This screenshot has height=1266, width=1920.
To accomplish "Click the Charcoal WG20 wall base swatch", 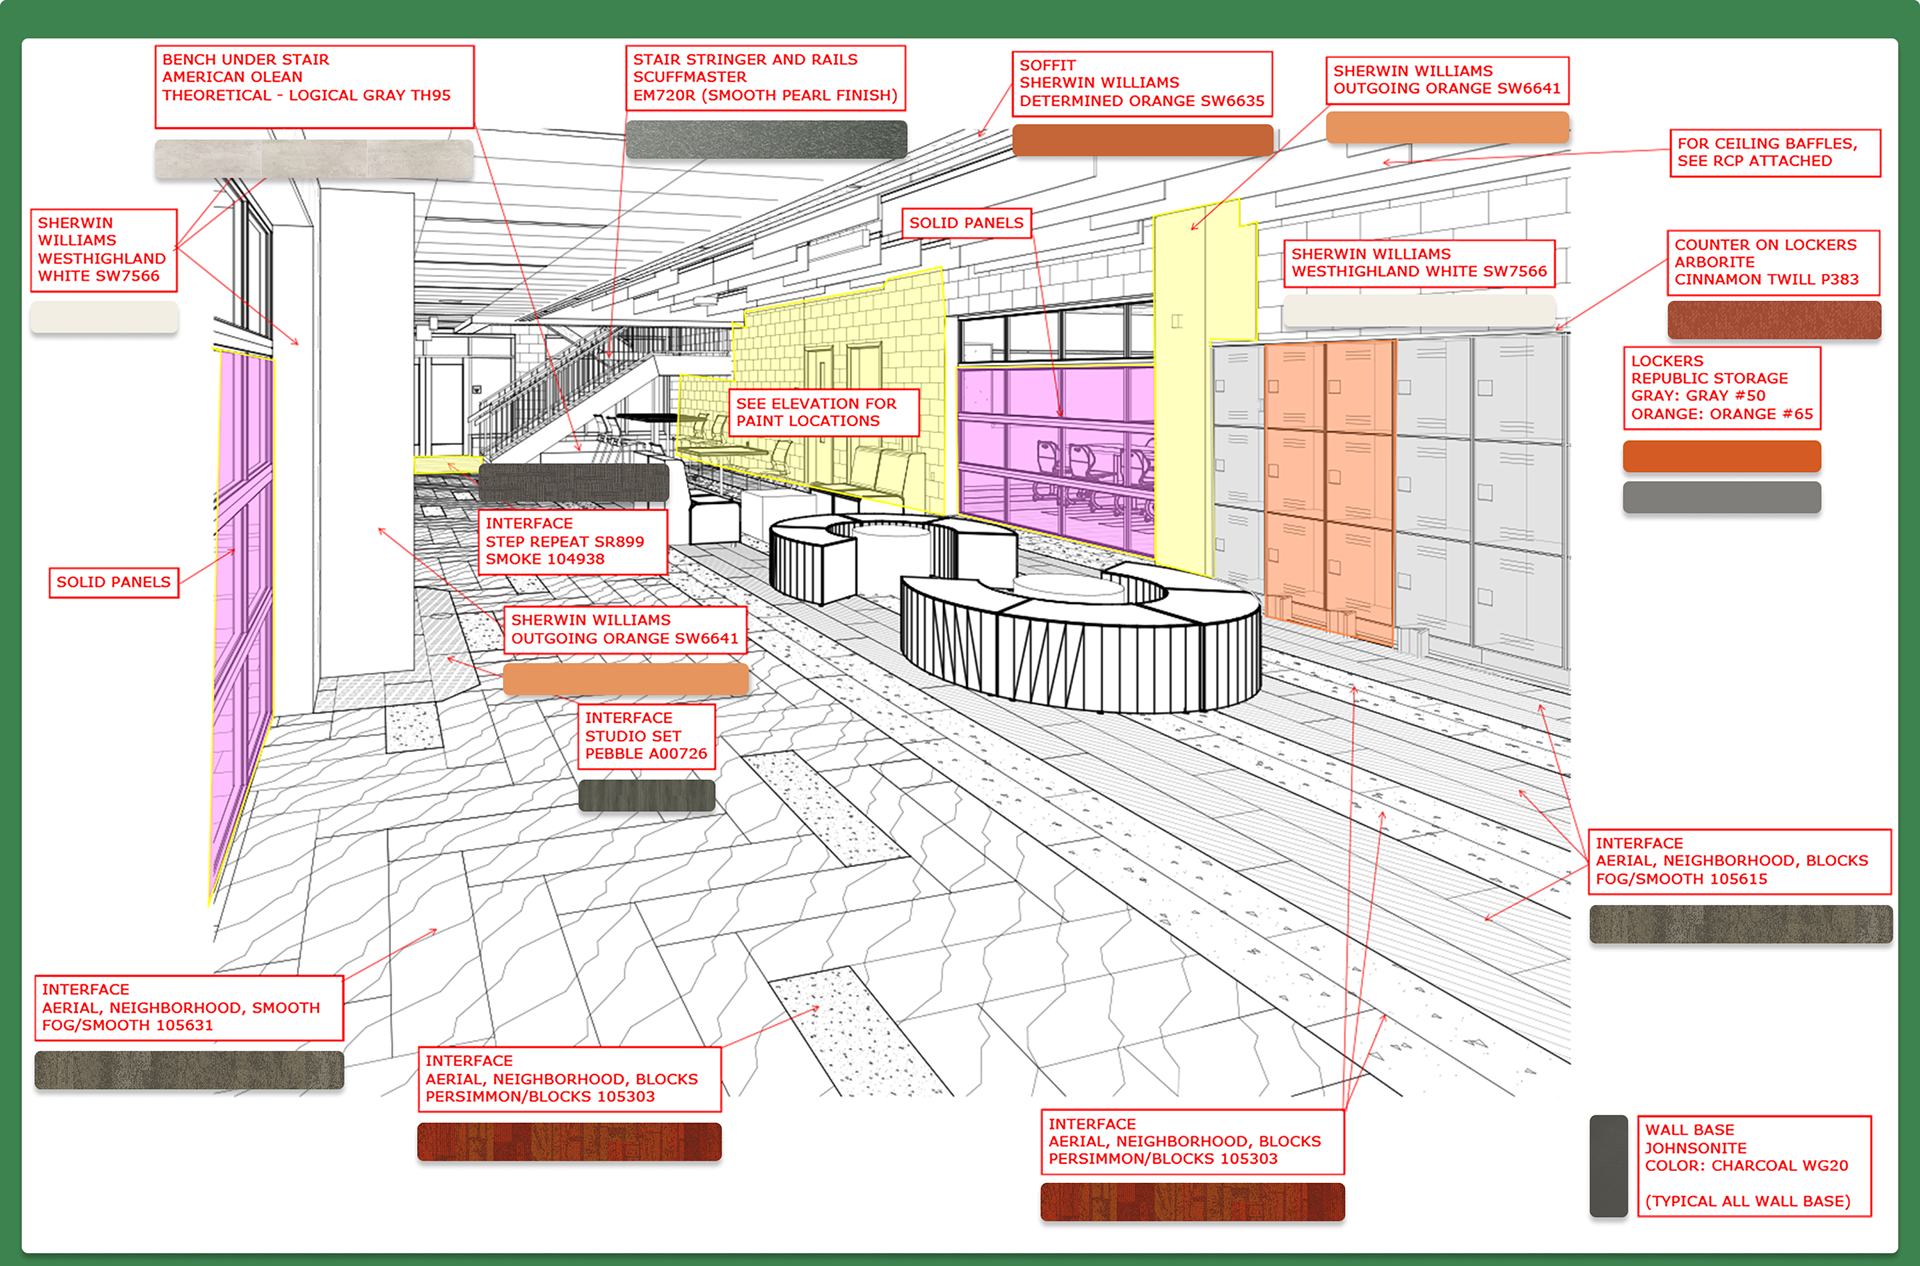I will [1608, 1166].
